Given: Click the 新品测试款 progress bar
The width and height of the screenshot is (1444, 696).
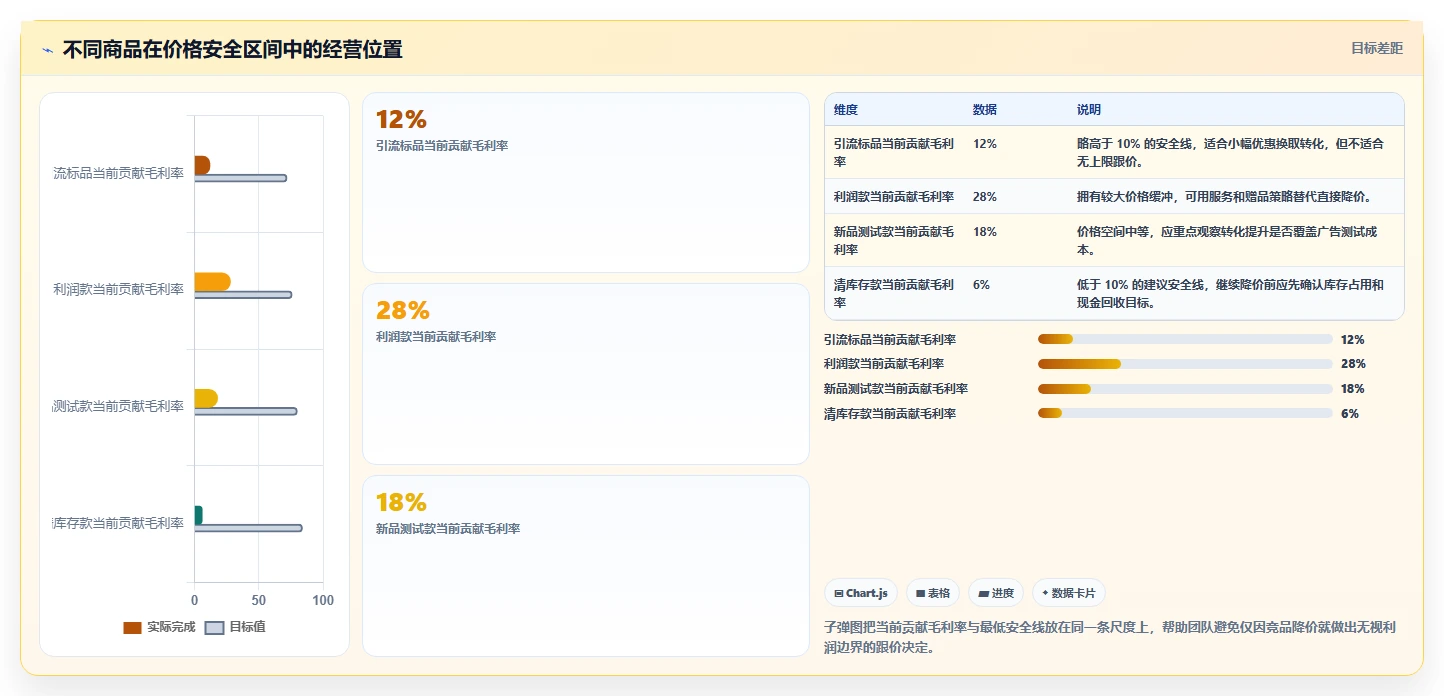Looking at the screenshot, I should (x=1185, y=389).
